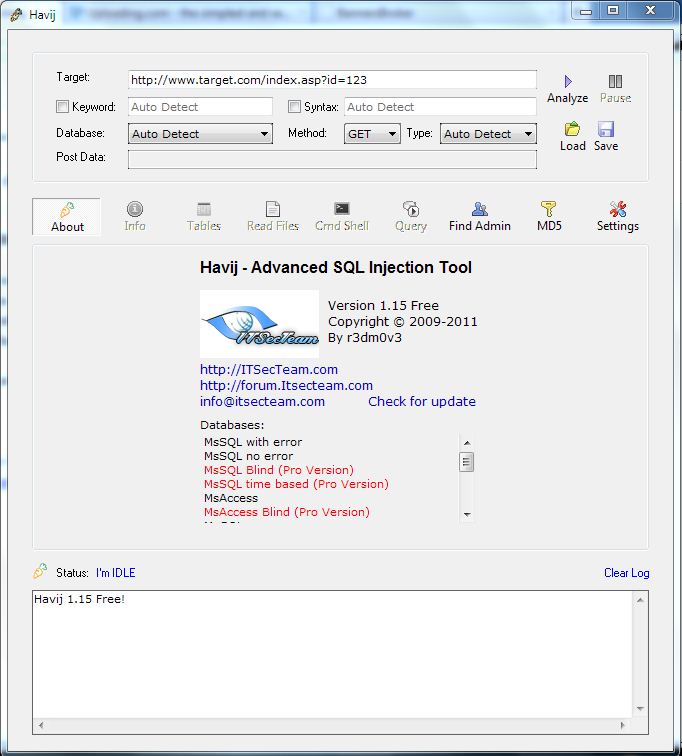Click the Tables grid icon
The width and height of the screenshot is (682, 756).
pyautogui.click(x=204, y=209)
